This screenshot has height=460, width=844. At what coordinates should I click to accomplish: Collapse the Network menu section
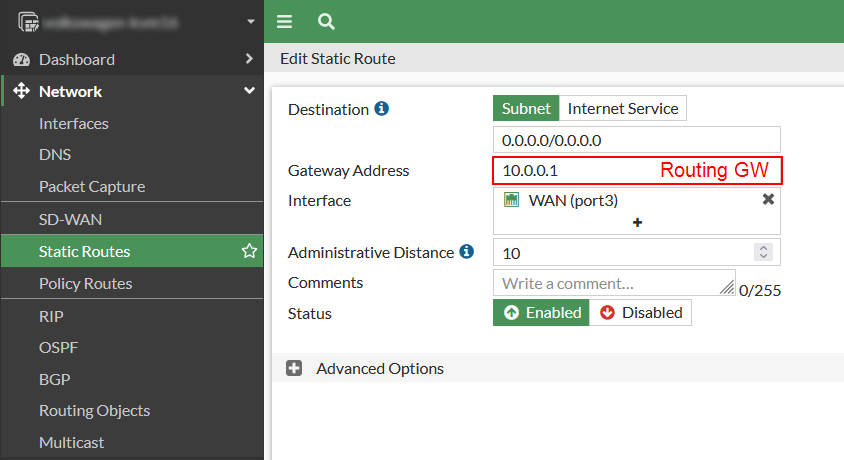coord(249,91)
